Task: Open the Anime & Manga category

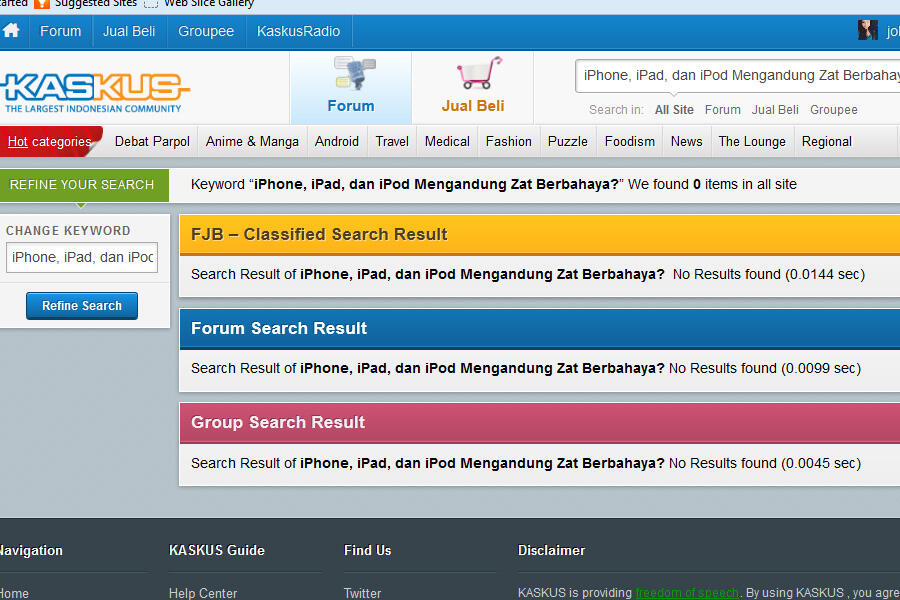Action: 252,141
